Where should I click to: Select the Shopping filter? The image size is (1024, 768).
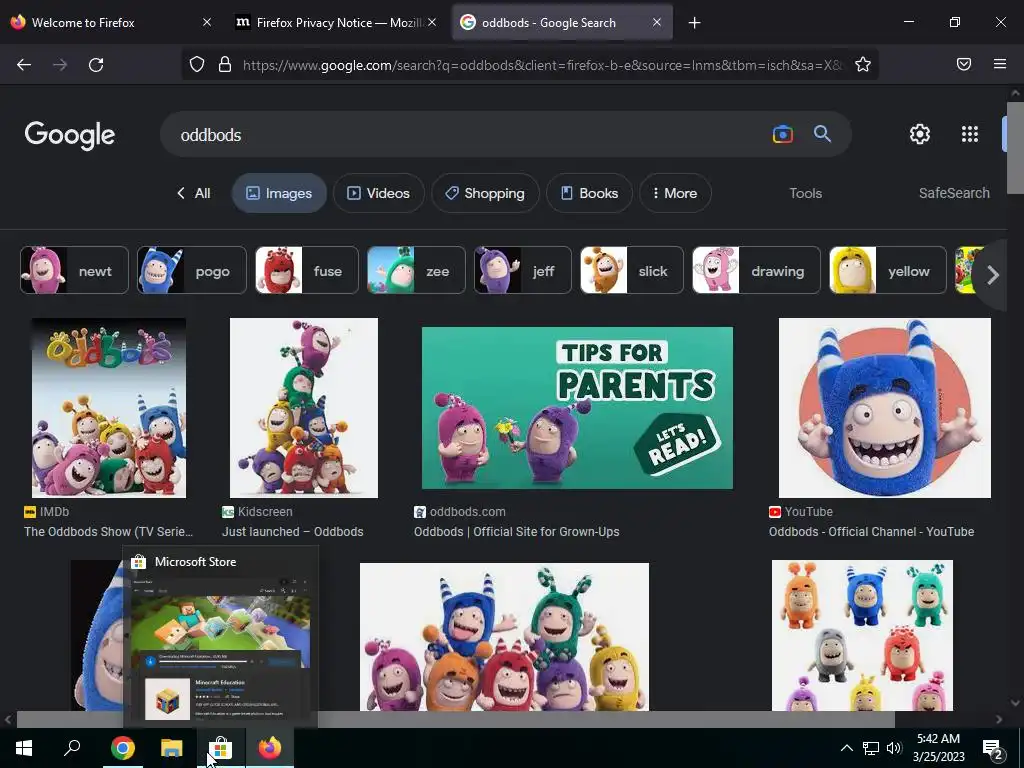485,193
